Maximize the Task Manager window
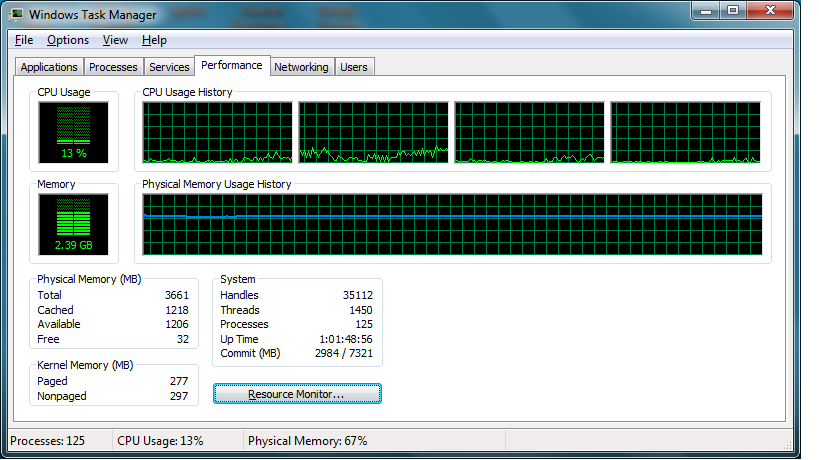This screenshot has width=819, height=460. 733,10
